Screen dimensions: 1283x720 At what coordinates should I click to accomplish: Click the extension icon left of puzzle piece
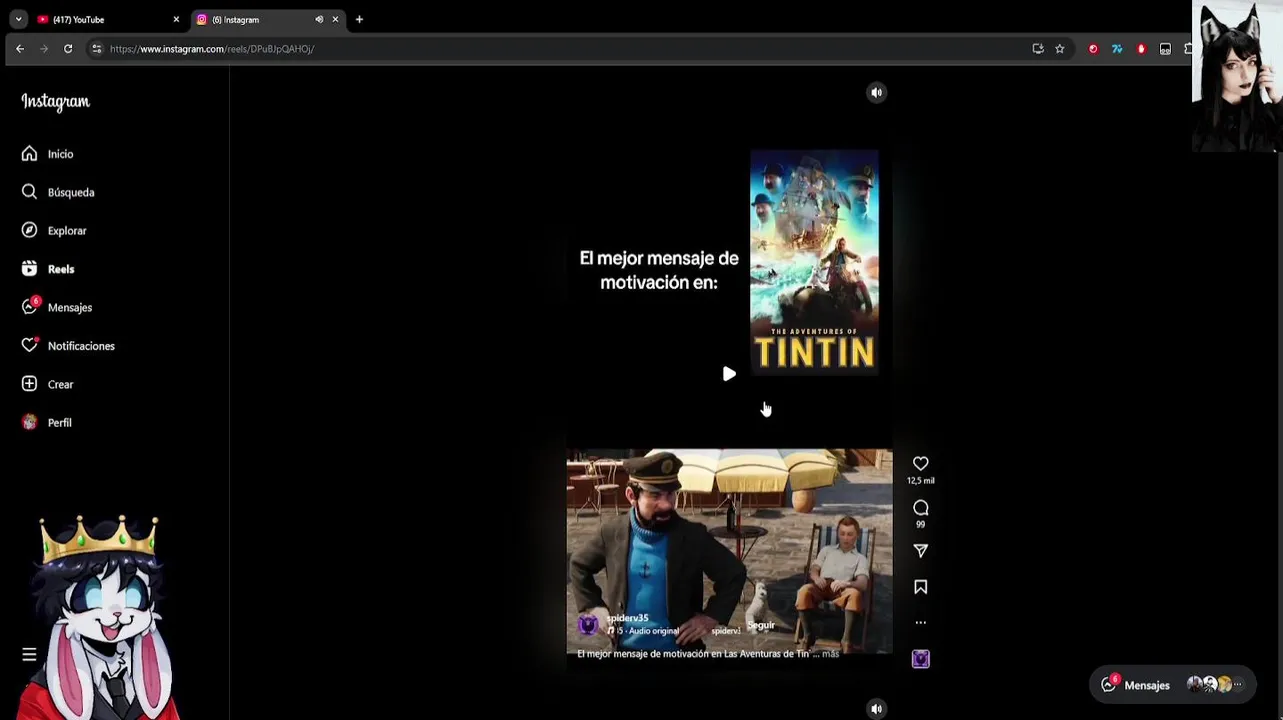1165,48
